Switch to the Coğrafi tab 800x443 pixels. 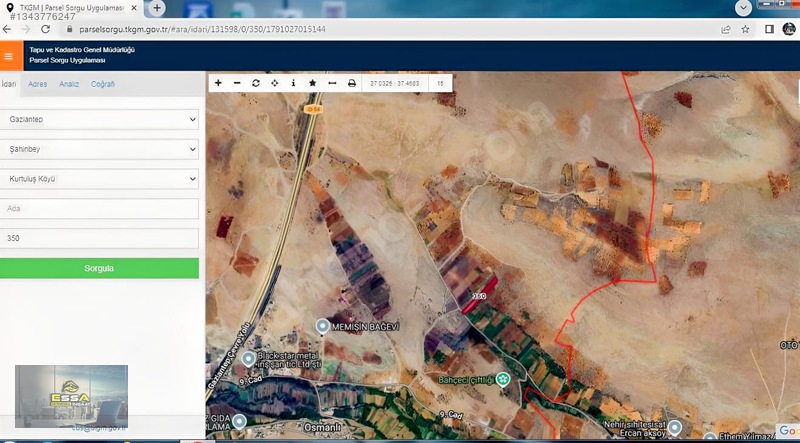tap(103, 84)
